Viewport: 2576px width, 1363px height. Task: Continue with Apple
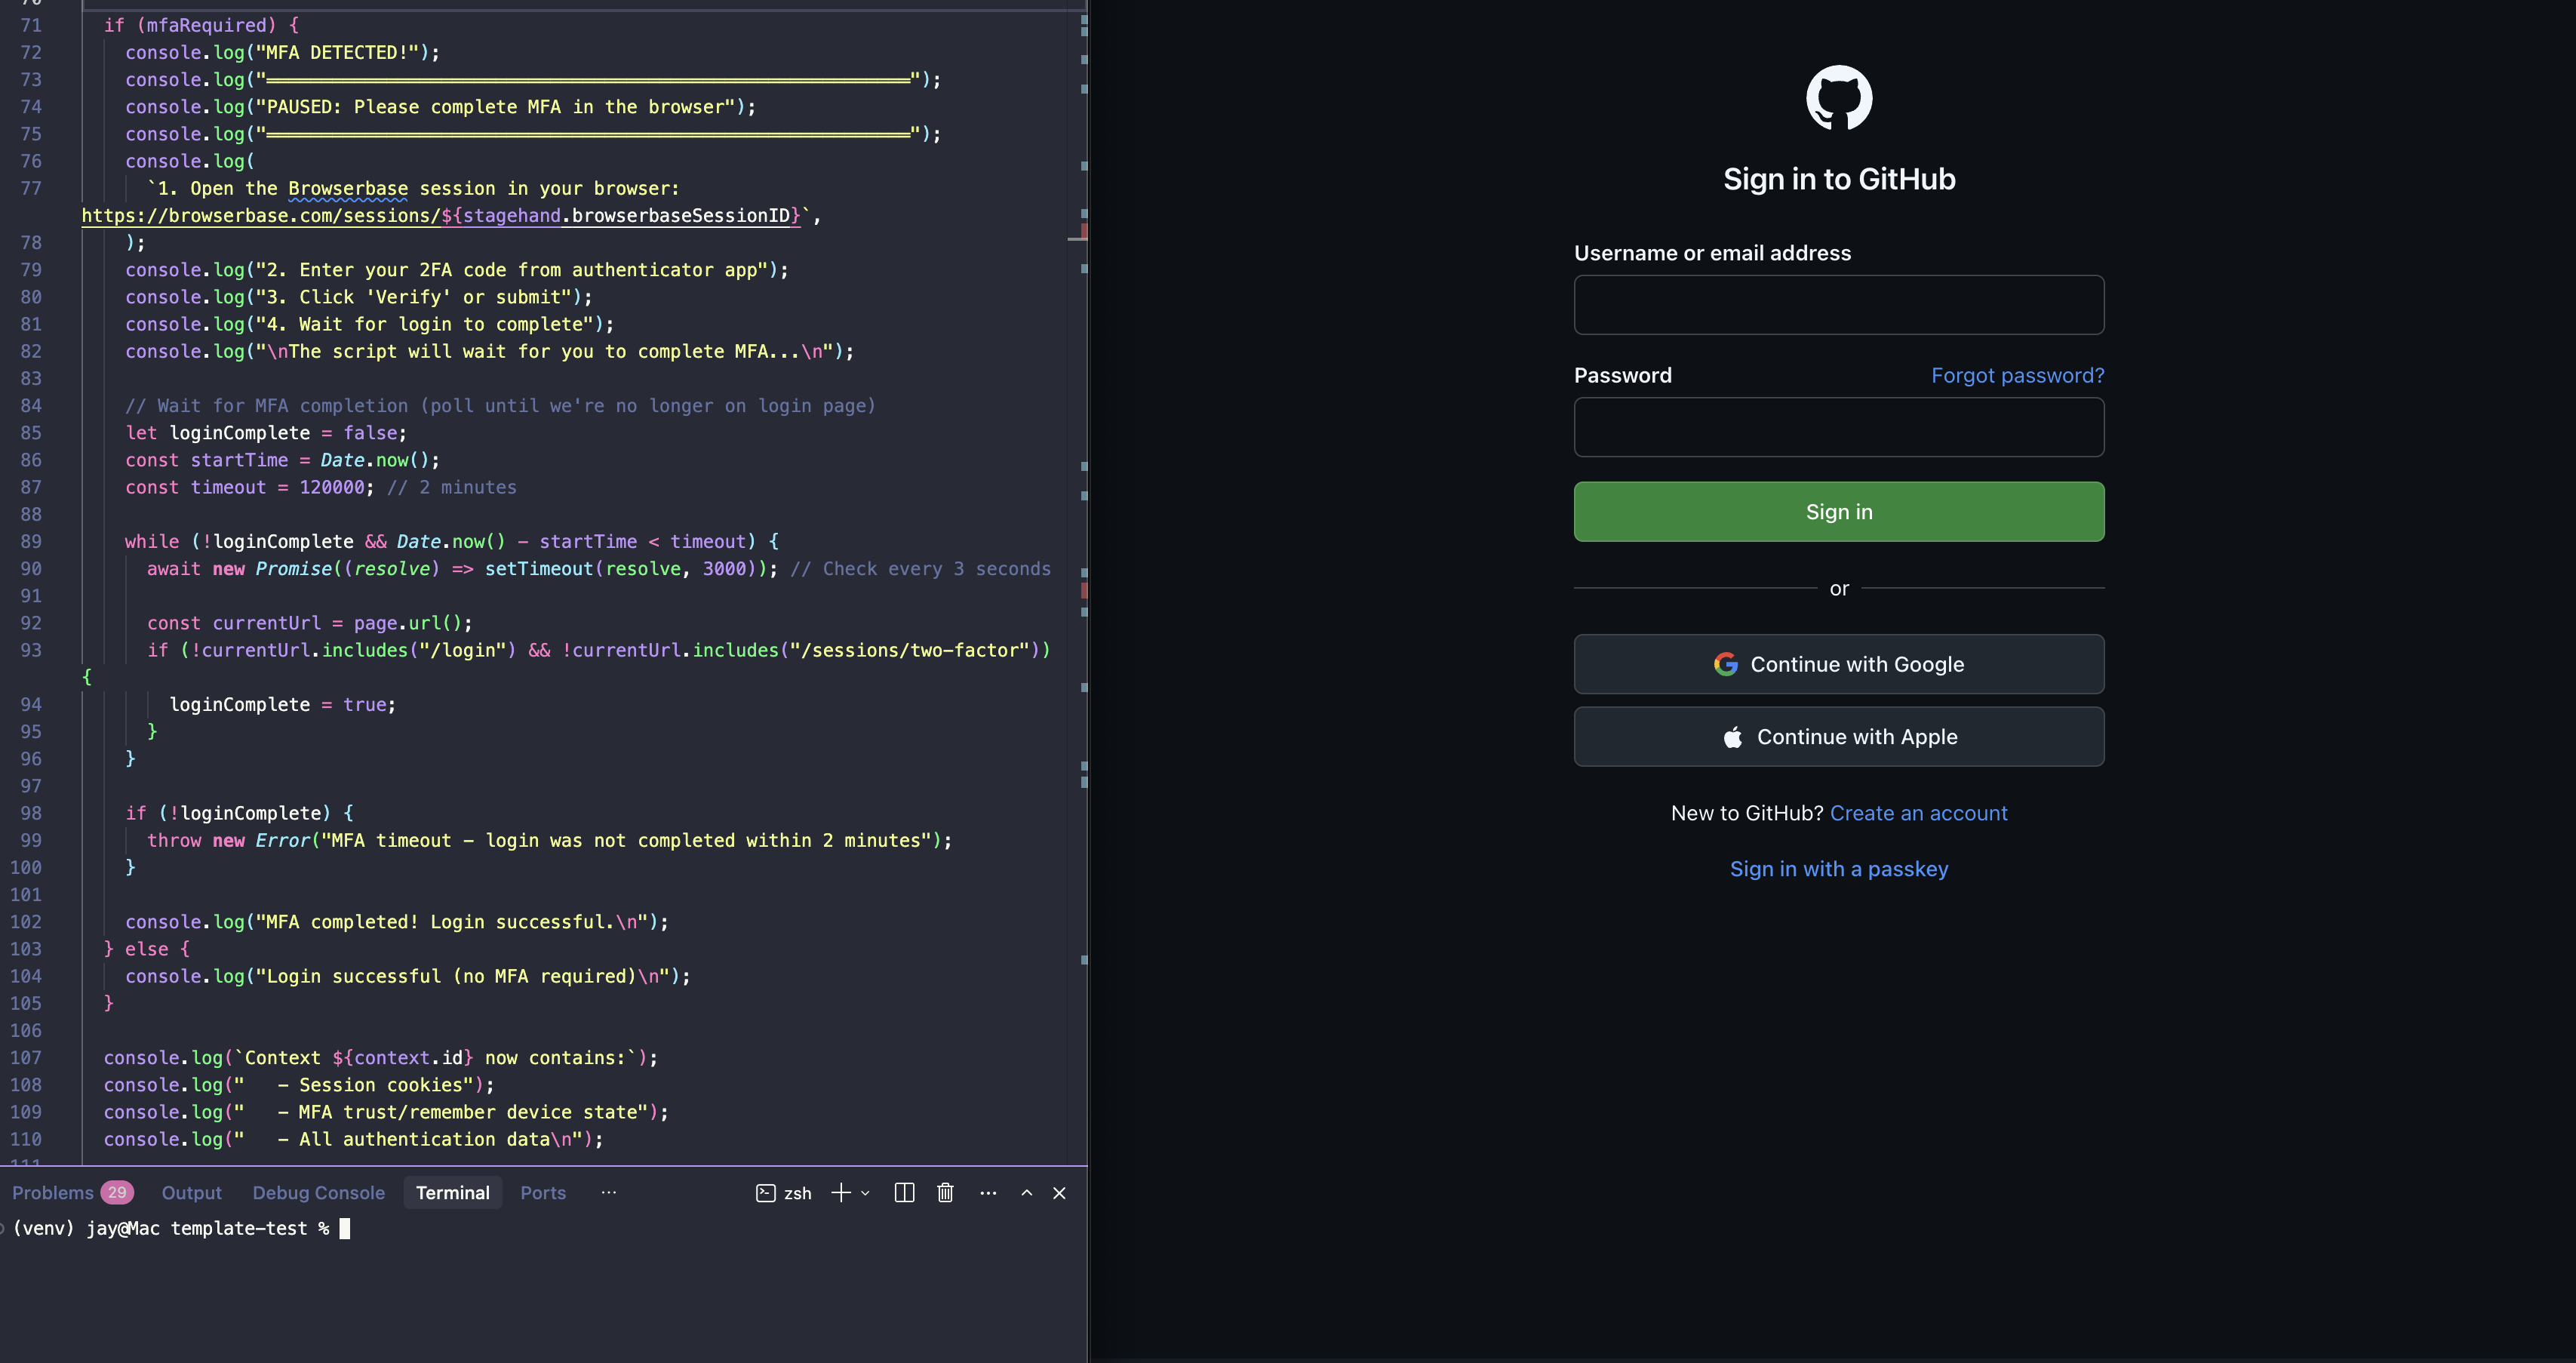(x=1839, y=737)
